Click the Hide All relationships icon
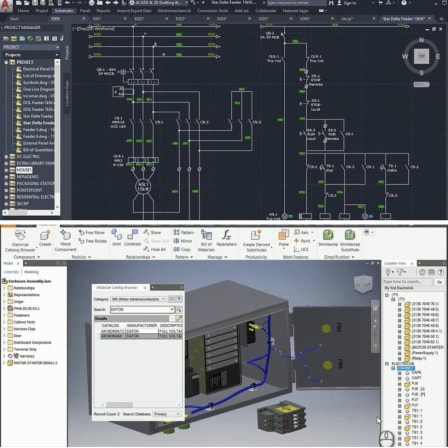Screen dimensions: 448x448 pos(154,249)
